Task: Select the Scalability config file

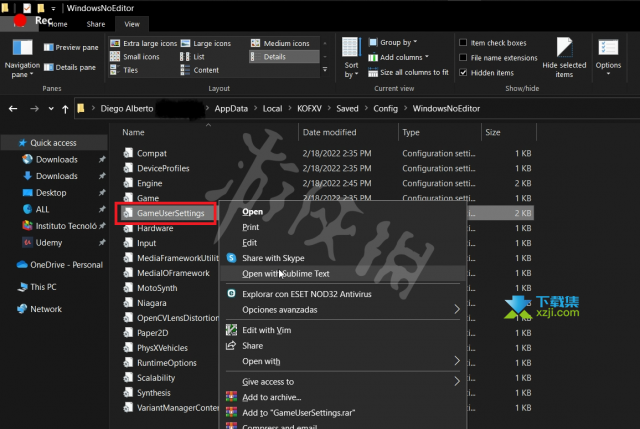Action: [x=156, y=378]
